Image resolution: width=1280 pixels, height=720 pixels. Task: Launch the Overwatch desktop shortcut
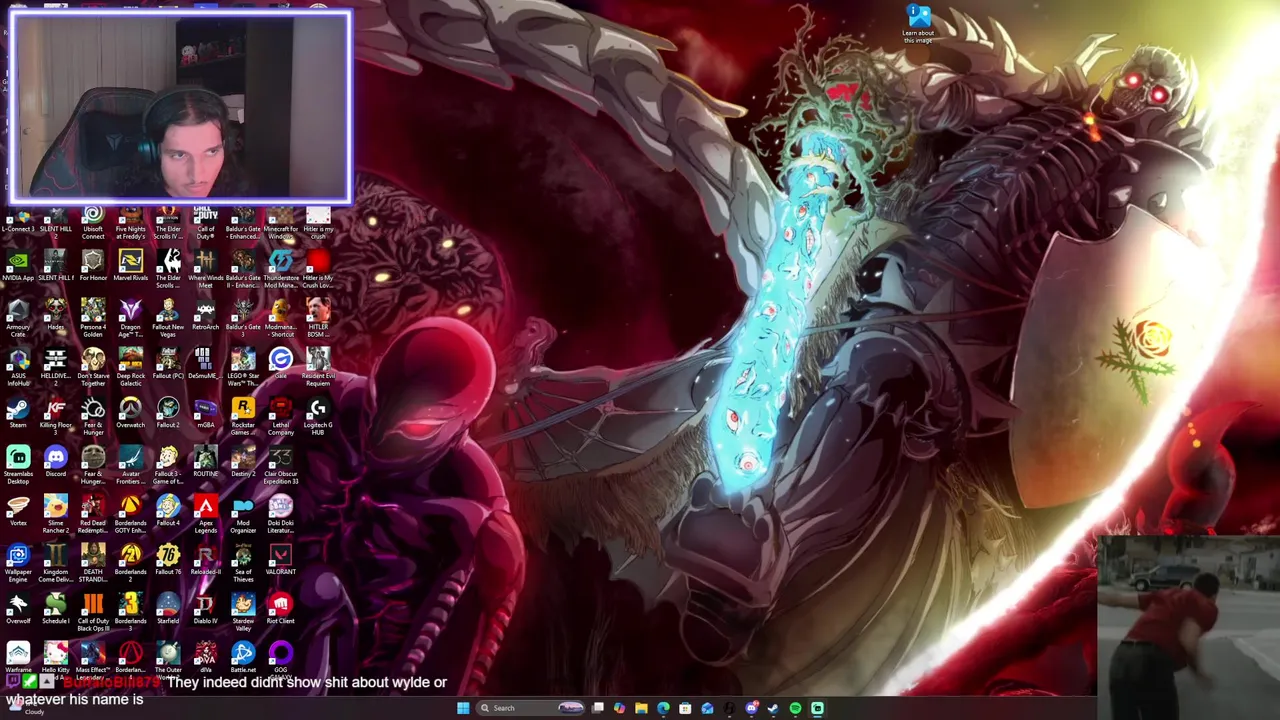(x=130, y=414)
